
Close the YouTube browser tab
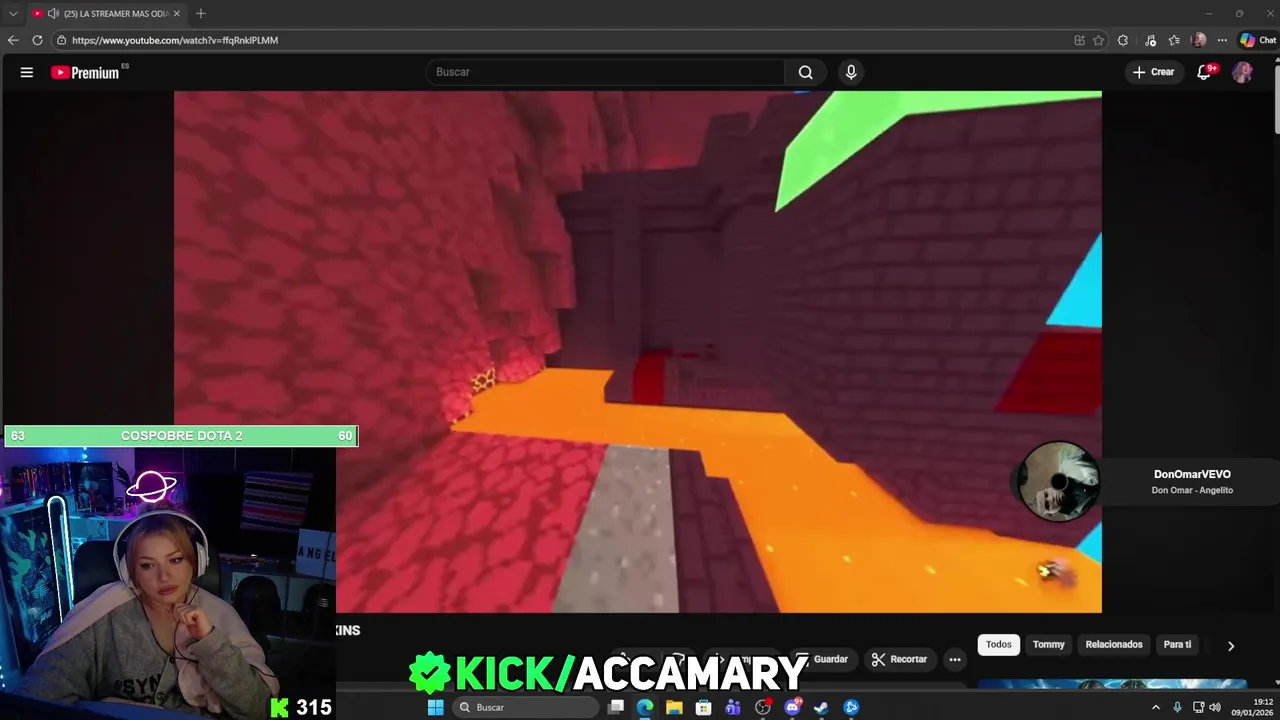click(x=177, y=14)
